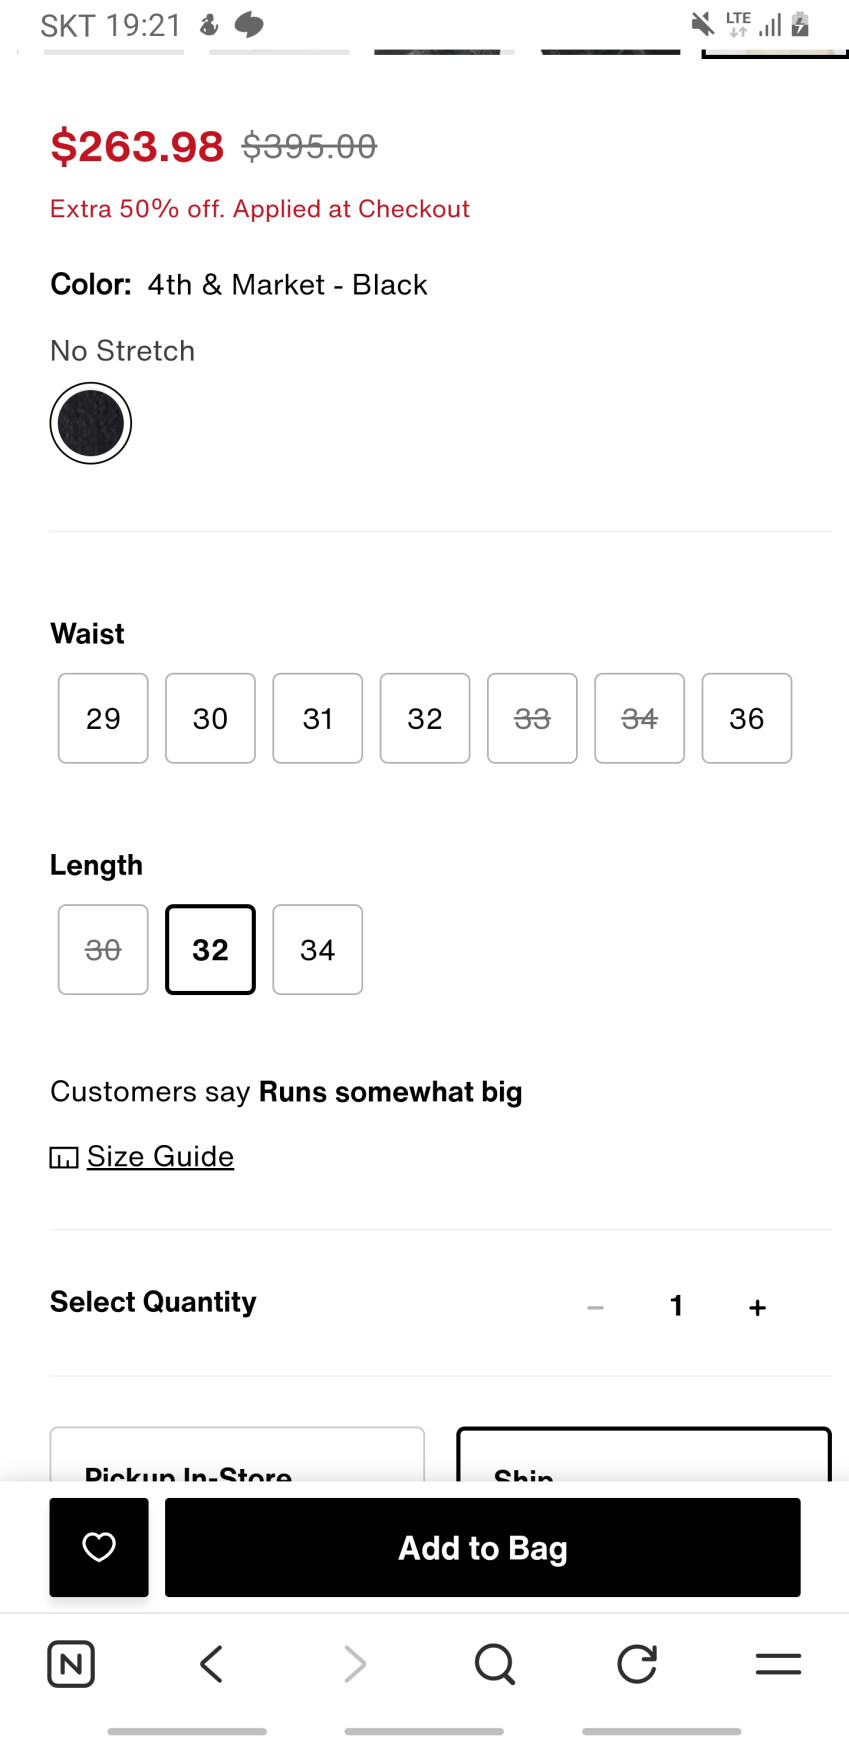Choose the Pickup In-Store option
849x1747 pixels.
tap(237, 1458)
